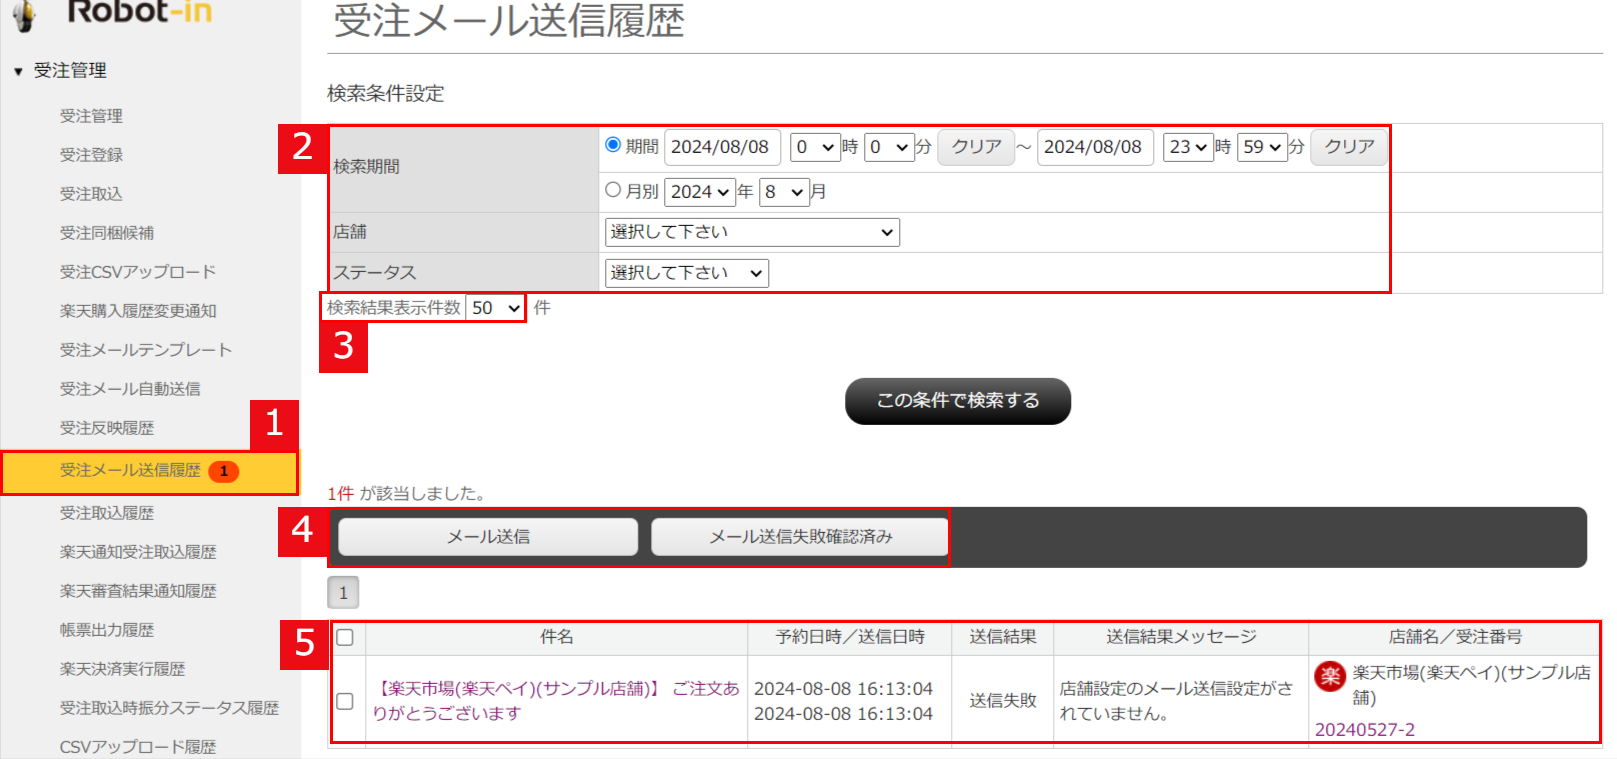Open the end hour dropdown showing 23
The height and width of the screenshot is (759, 1617).
pyautogui.click(x=1188, y=147)
